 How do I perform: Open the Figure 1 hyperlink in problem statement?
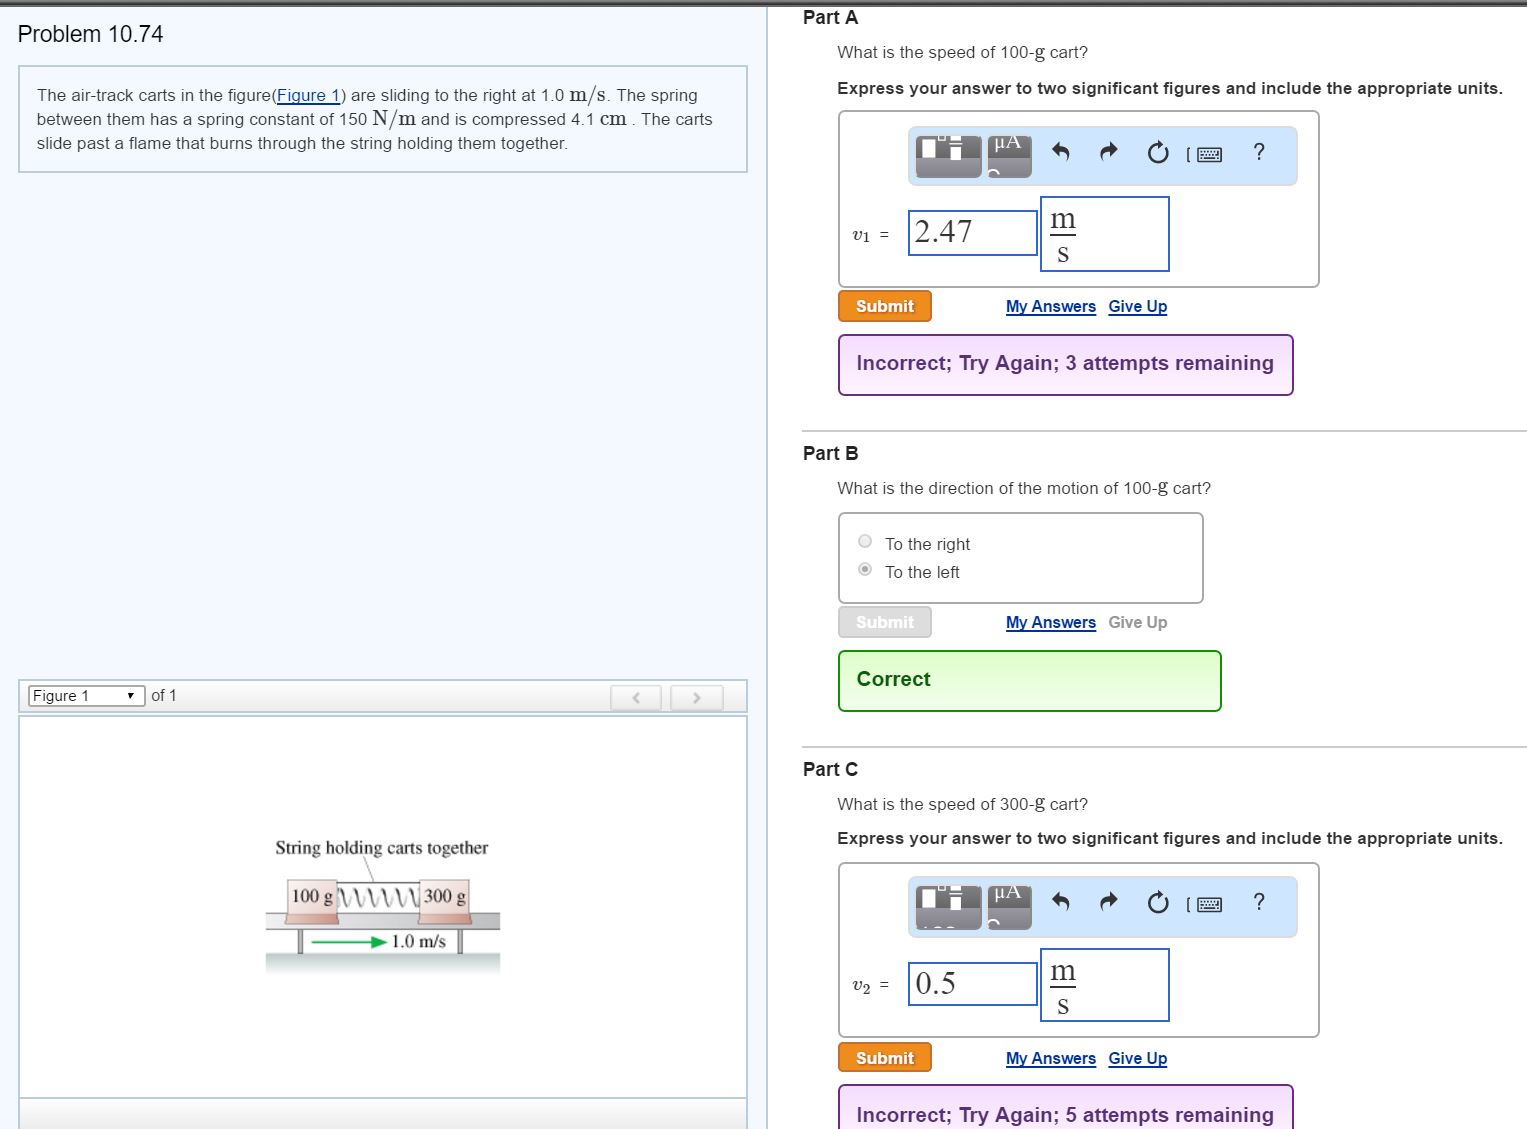309,95
